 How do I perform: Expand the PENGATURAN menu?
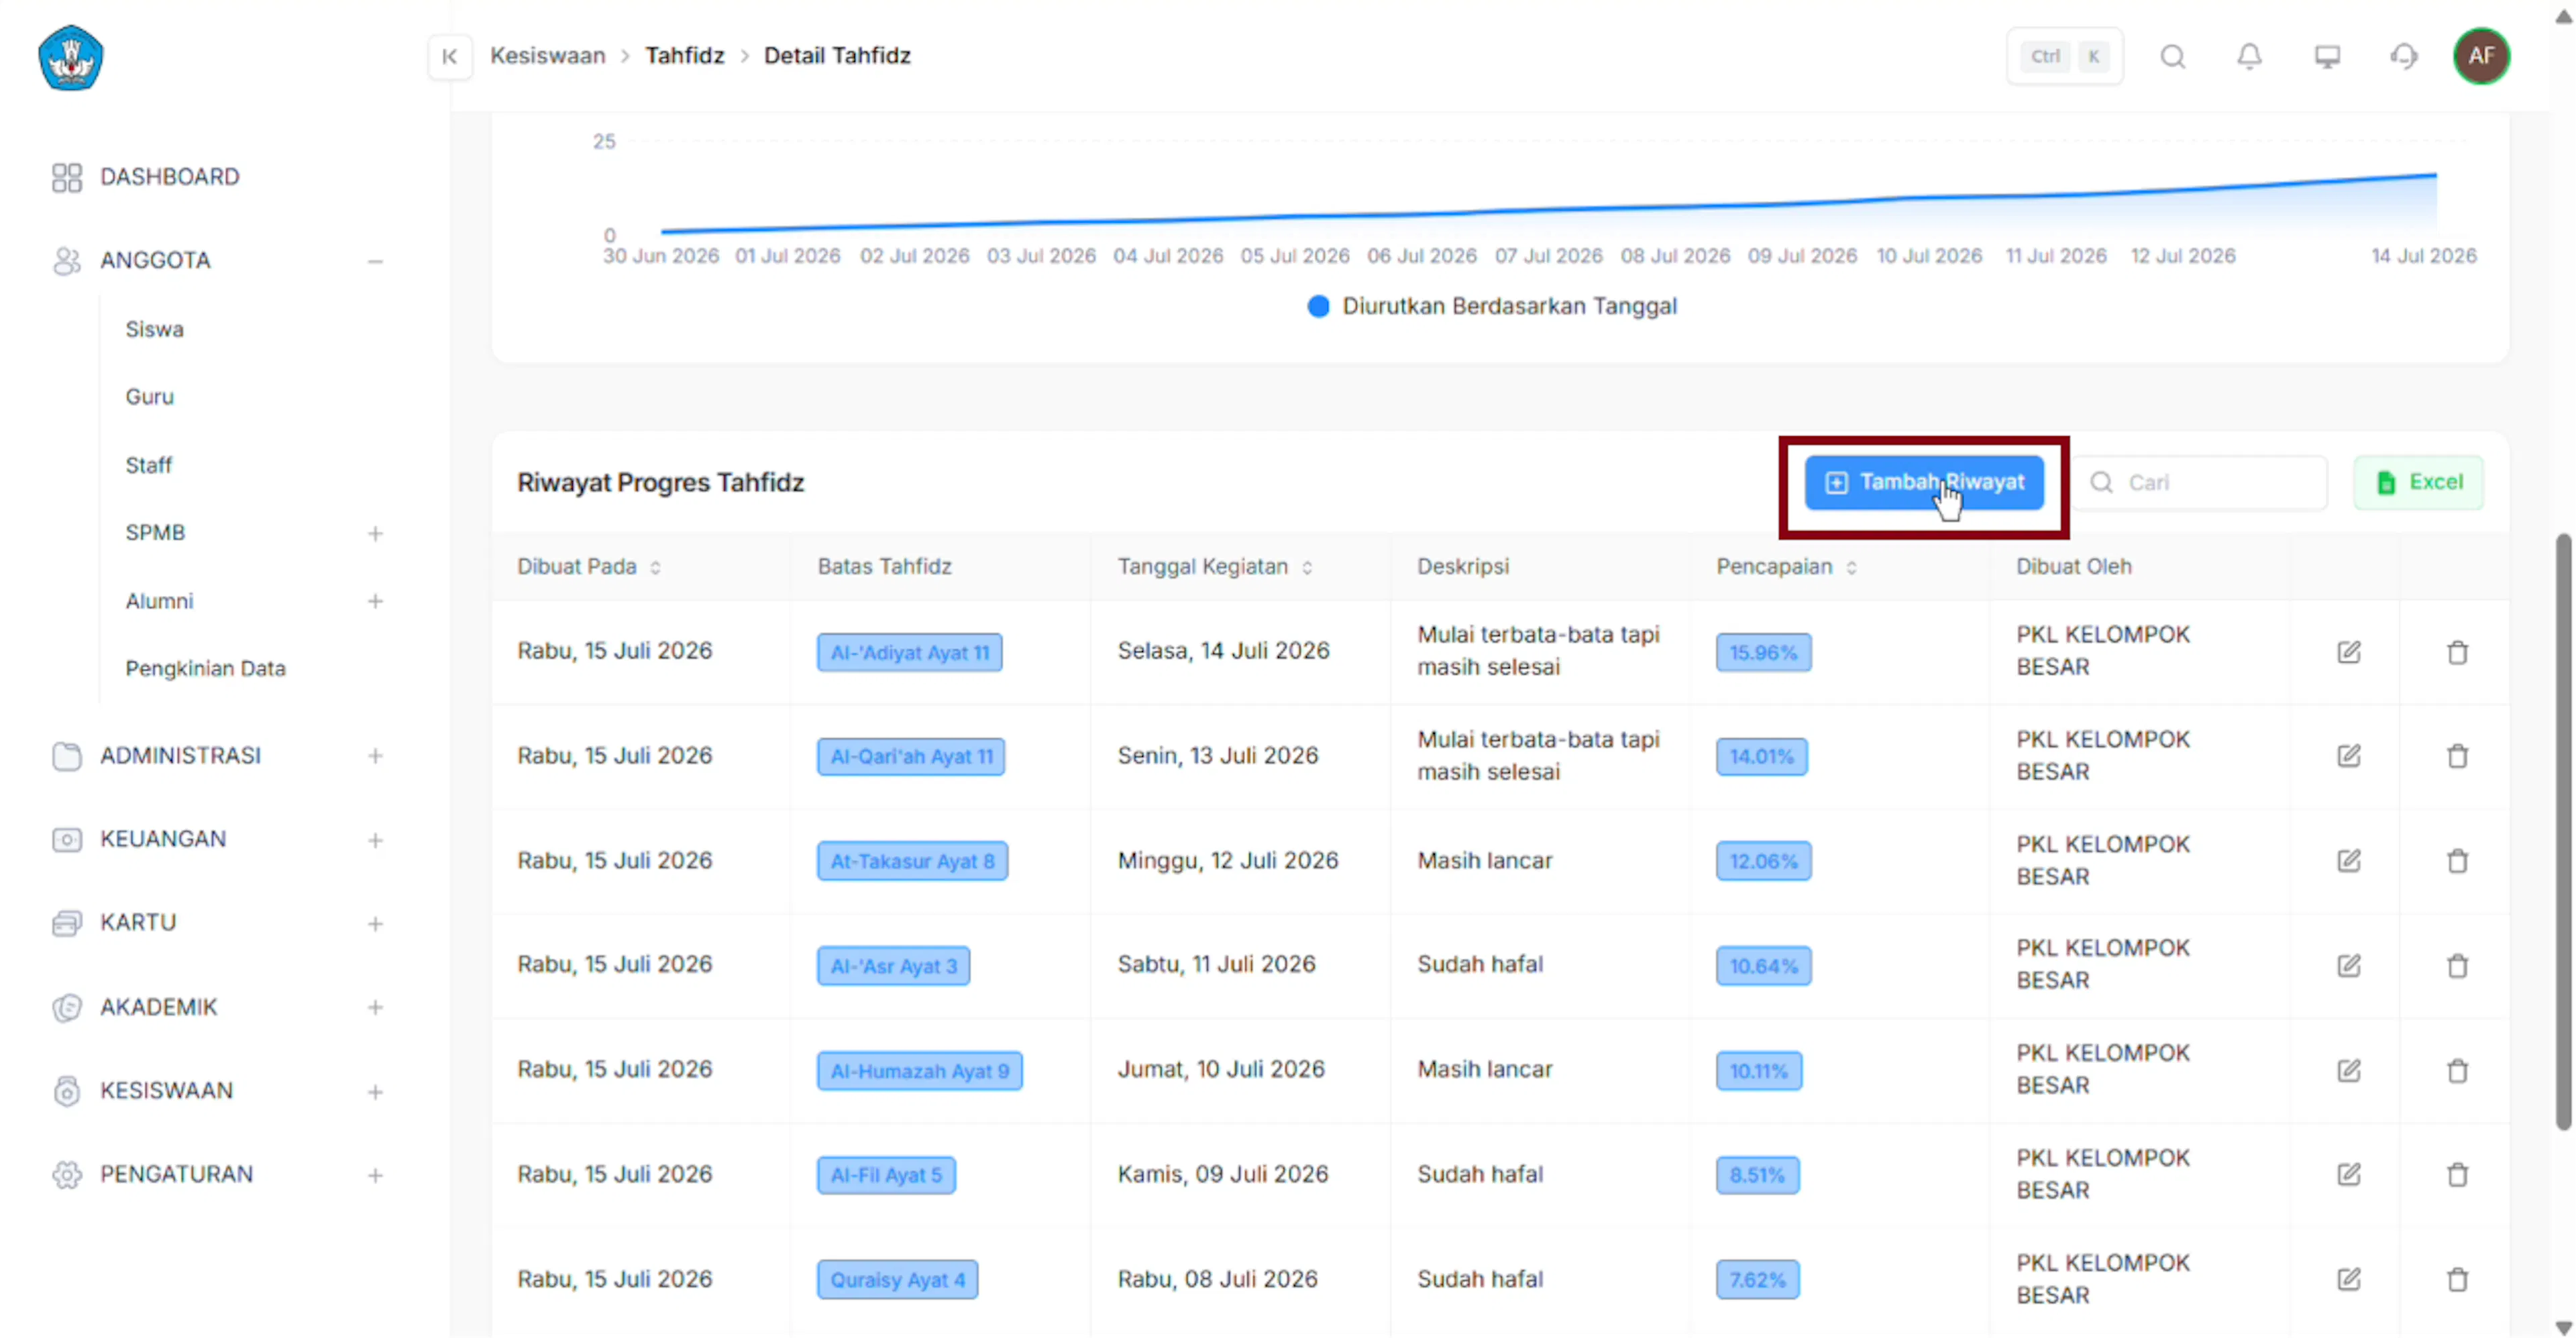click(x=375, y=1175)
